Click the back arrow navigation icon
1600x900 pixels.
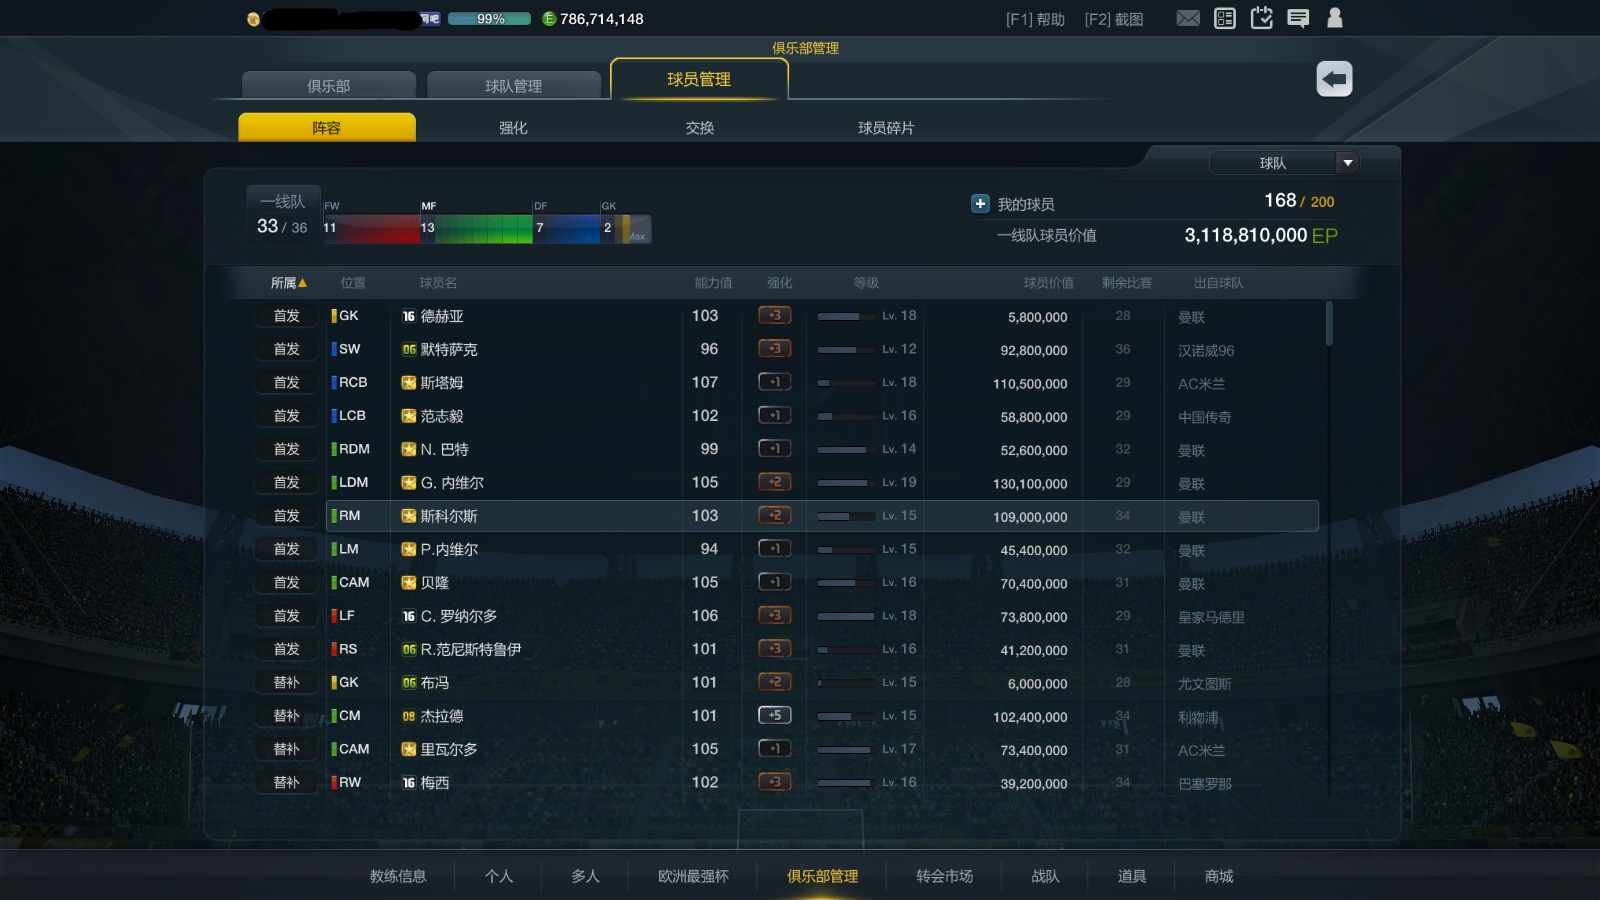(x=1334, y=77)
